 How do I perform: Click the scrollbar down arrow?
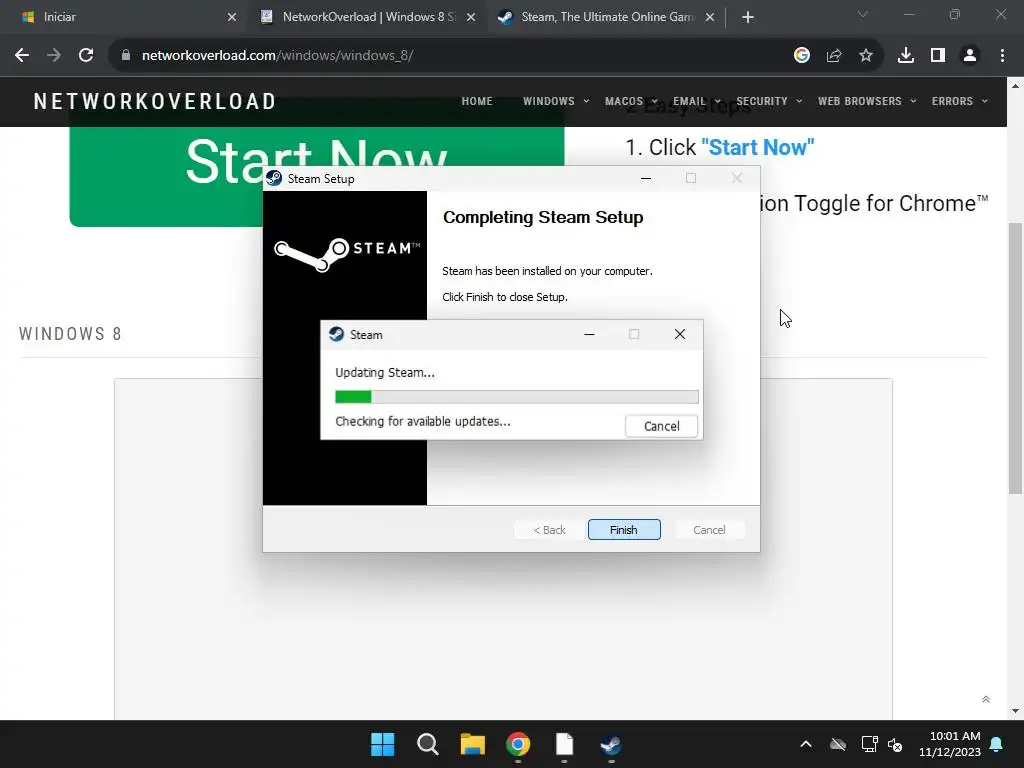tap(1016, 711)
